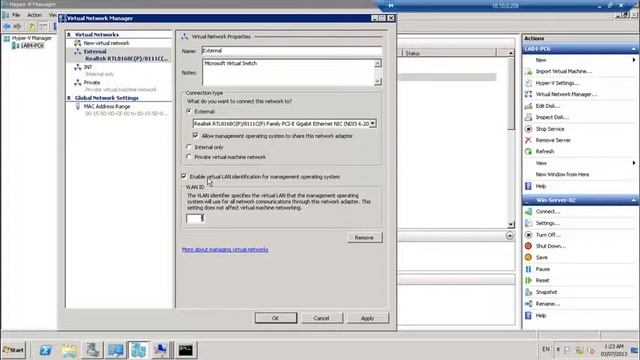Image resolution: width=640 pixels, height=360 pixels.
Task: Click the Connect icon for Win-Server-02
Action: tap(528, 211)
